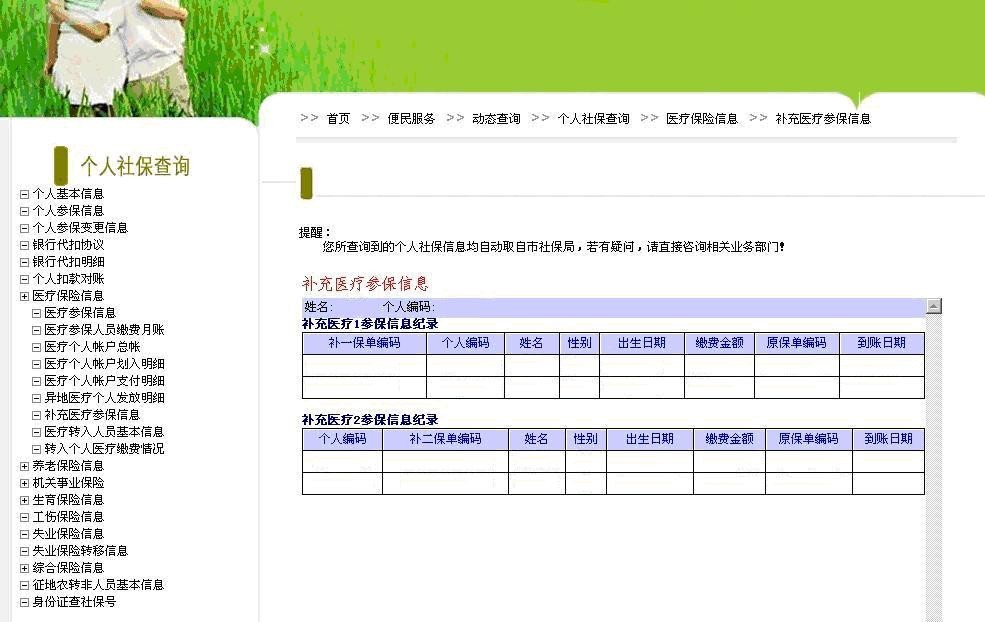Open 医疗个人帐户总帐 in sidebar

[92, 347]
